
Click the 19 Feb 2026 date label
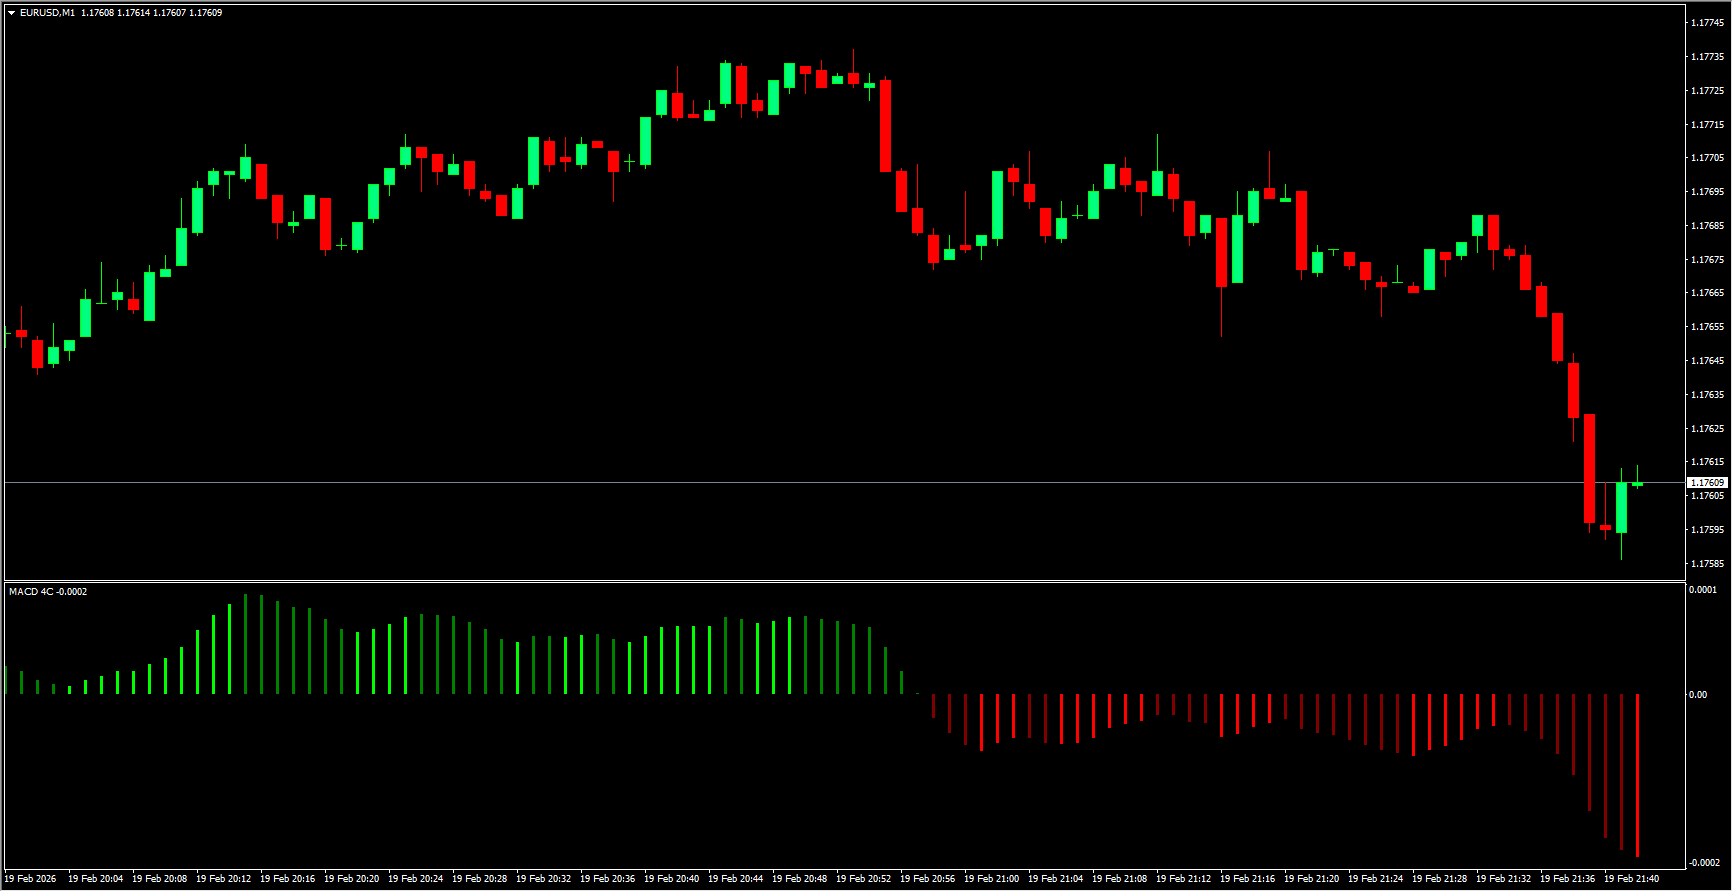click(x=31, y=879)
